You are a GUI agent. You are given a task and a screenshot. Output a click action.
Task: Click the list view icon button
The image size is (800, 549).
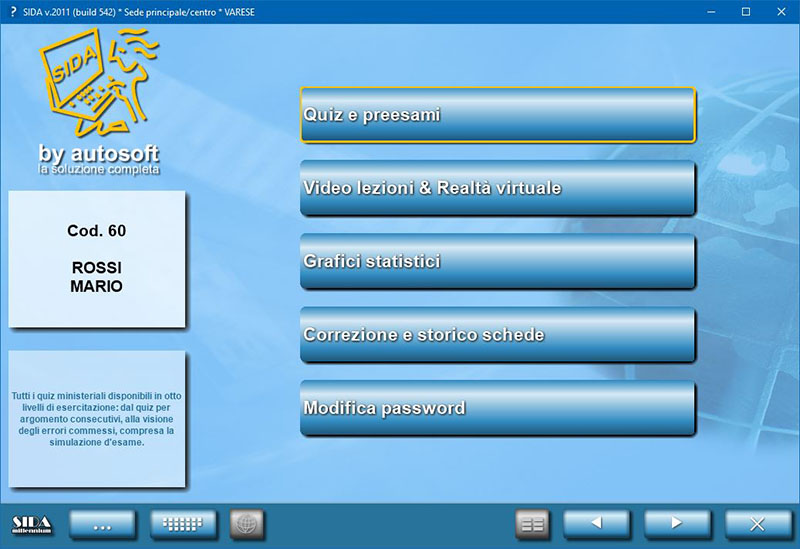tap(533, 524)
